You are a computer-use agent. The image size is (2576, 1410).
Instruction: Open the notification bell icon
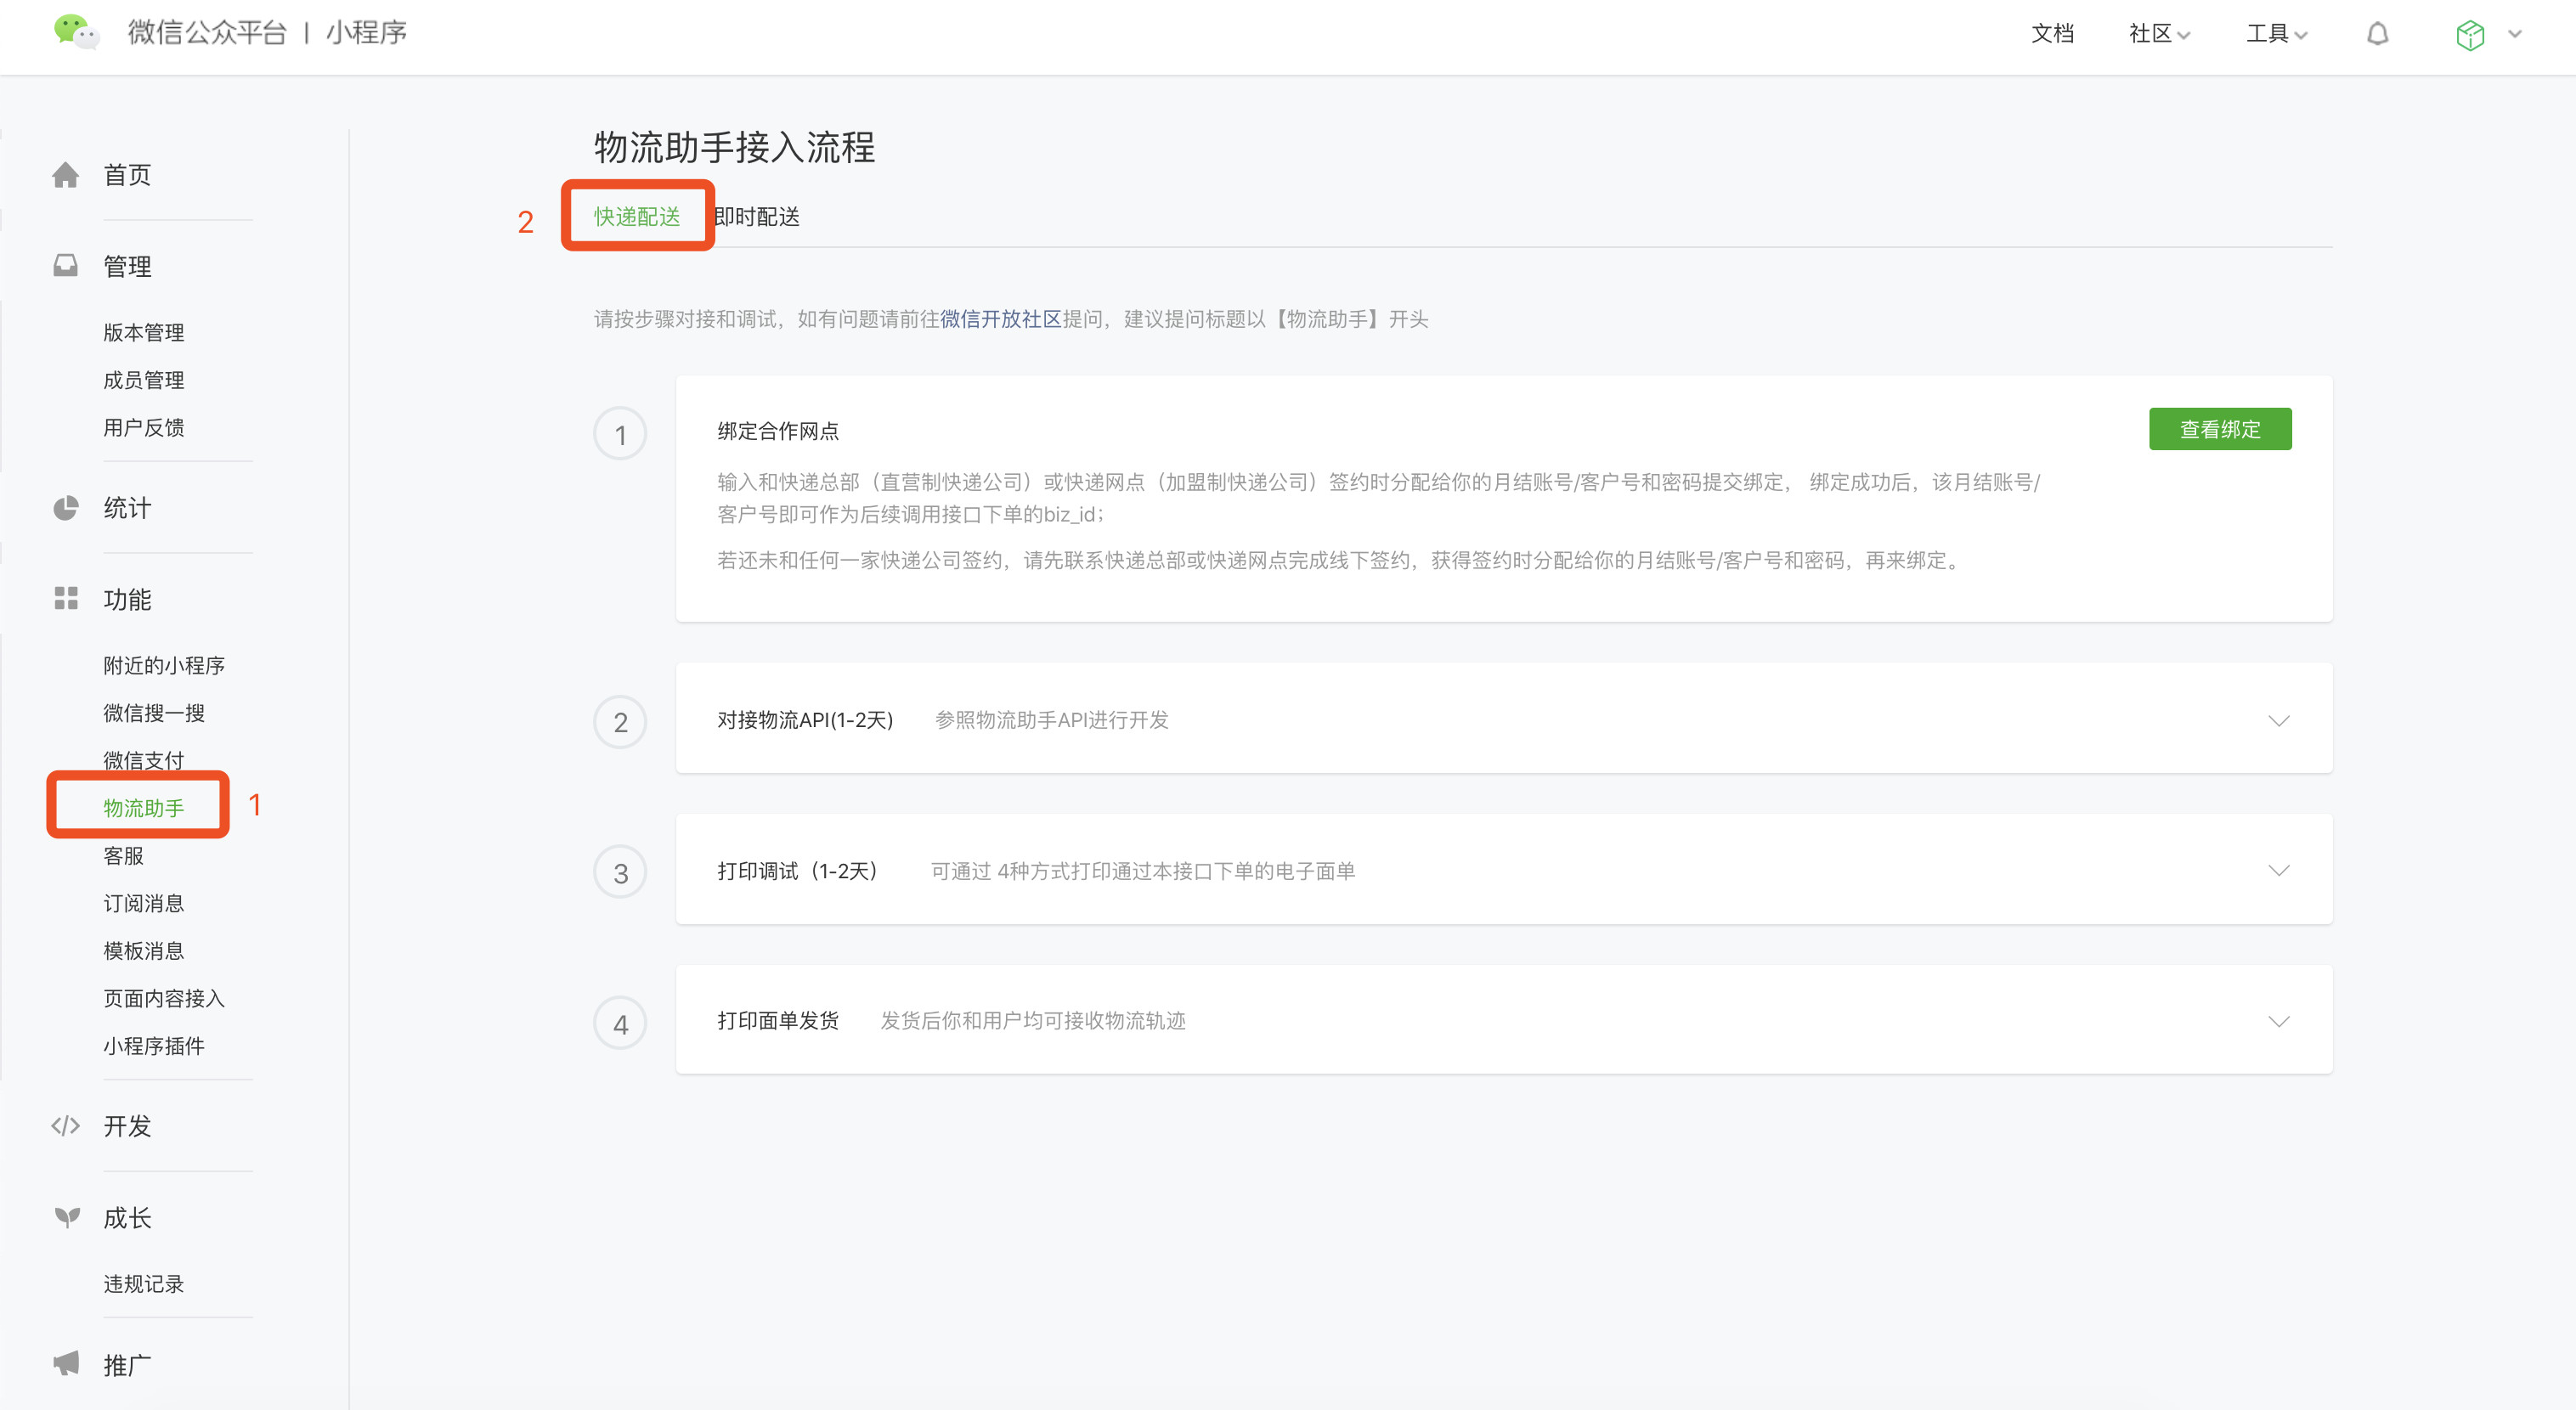[2377, 34]
